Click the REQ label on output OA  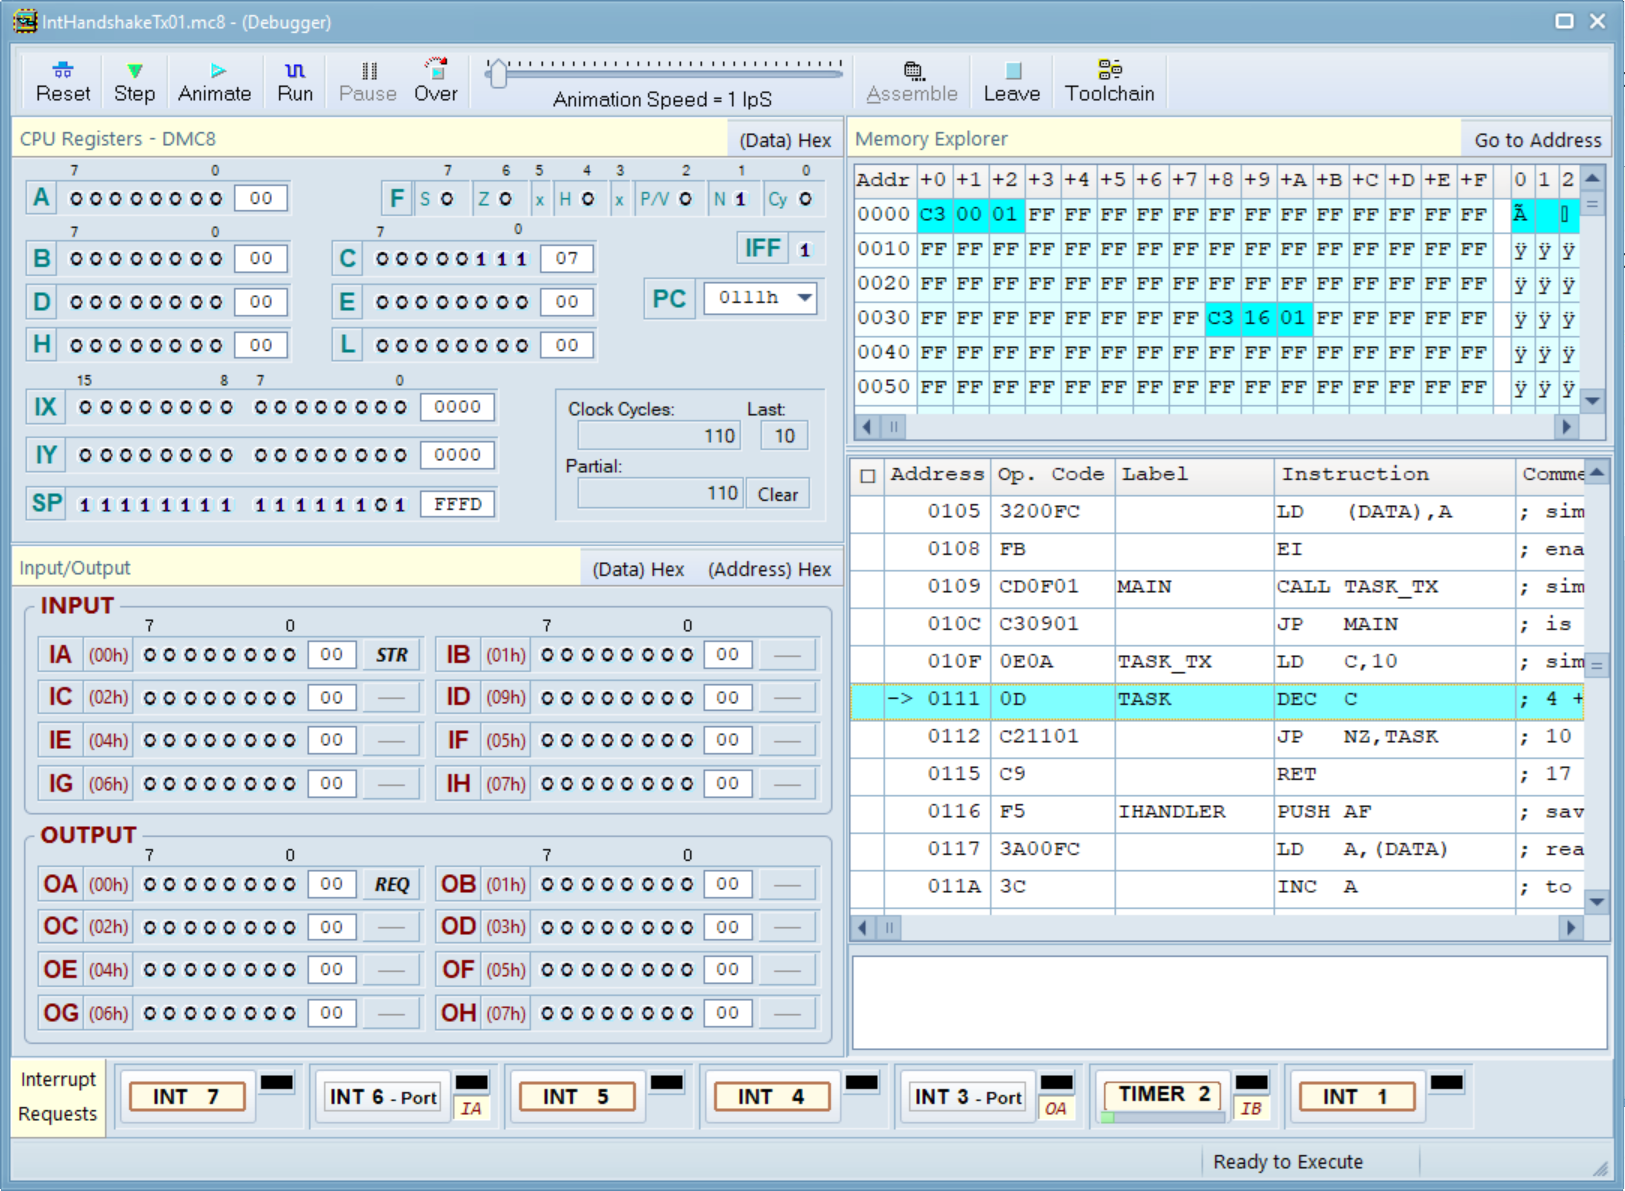click(392, 885)
